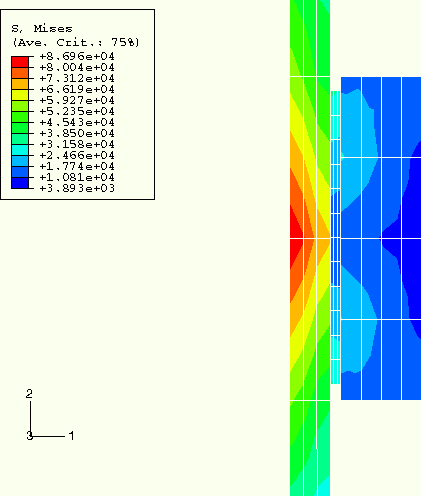This screenshot has width=421, height=496.
Task: Click the +5.235e+04 legend value
Action: pyautogui.click(x=77, y=111)
